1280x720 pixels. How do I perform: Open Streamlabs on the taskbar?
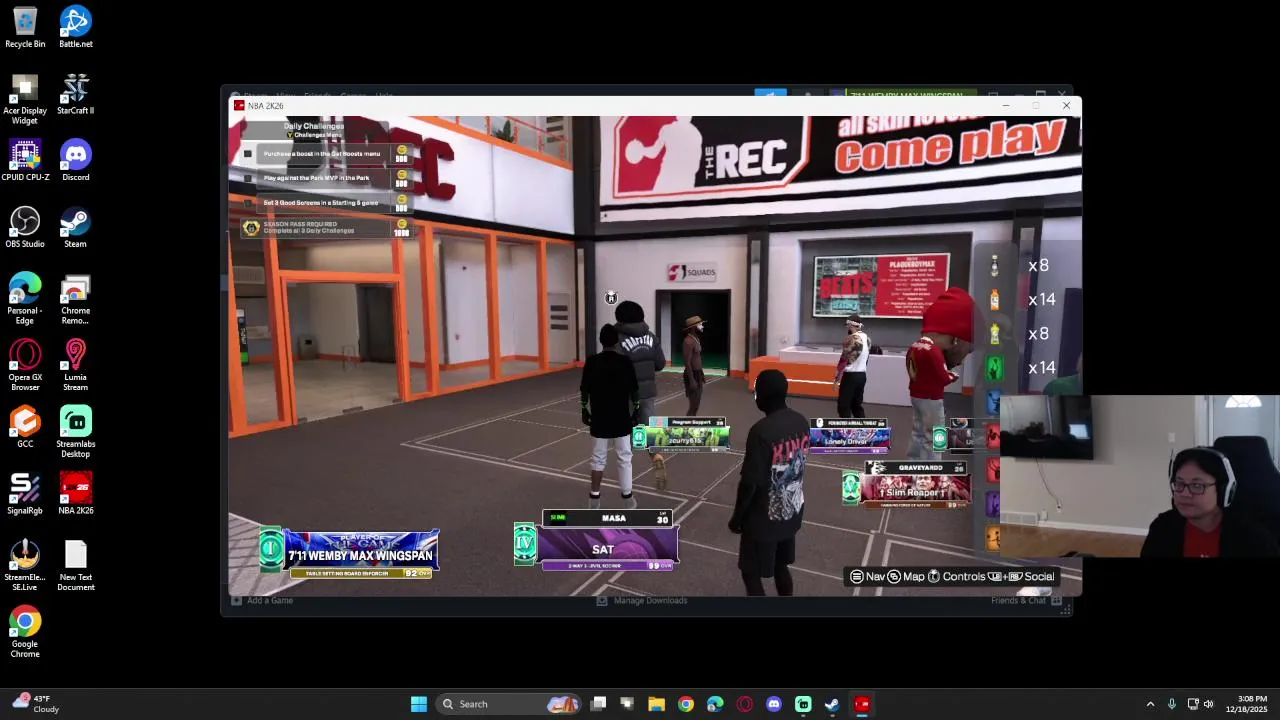pyautogui.click(x=803, y=704)
